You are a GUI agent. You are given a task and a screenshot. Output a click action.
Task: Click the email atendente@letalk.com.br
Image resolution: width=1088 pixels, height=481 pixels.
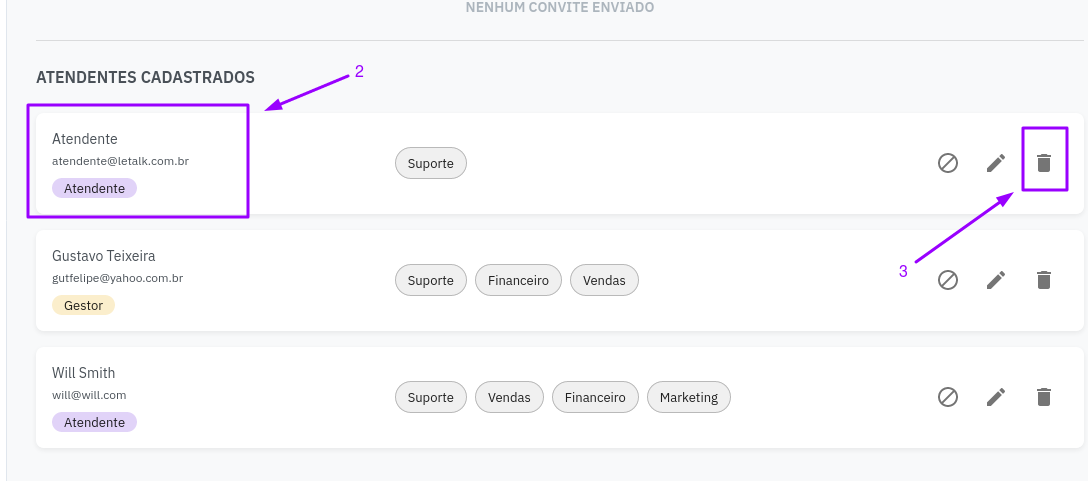(121, 161)
